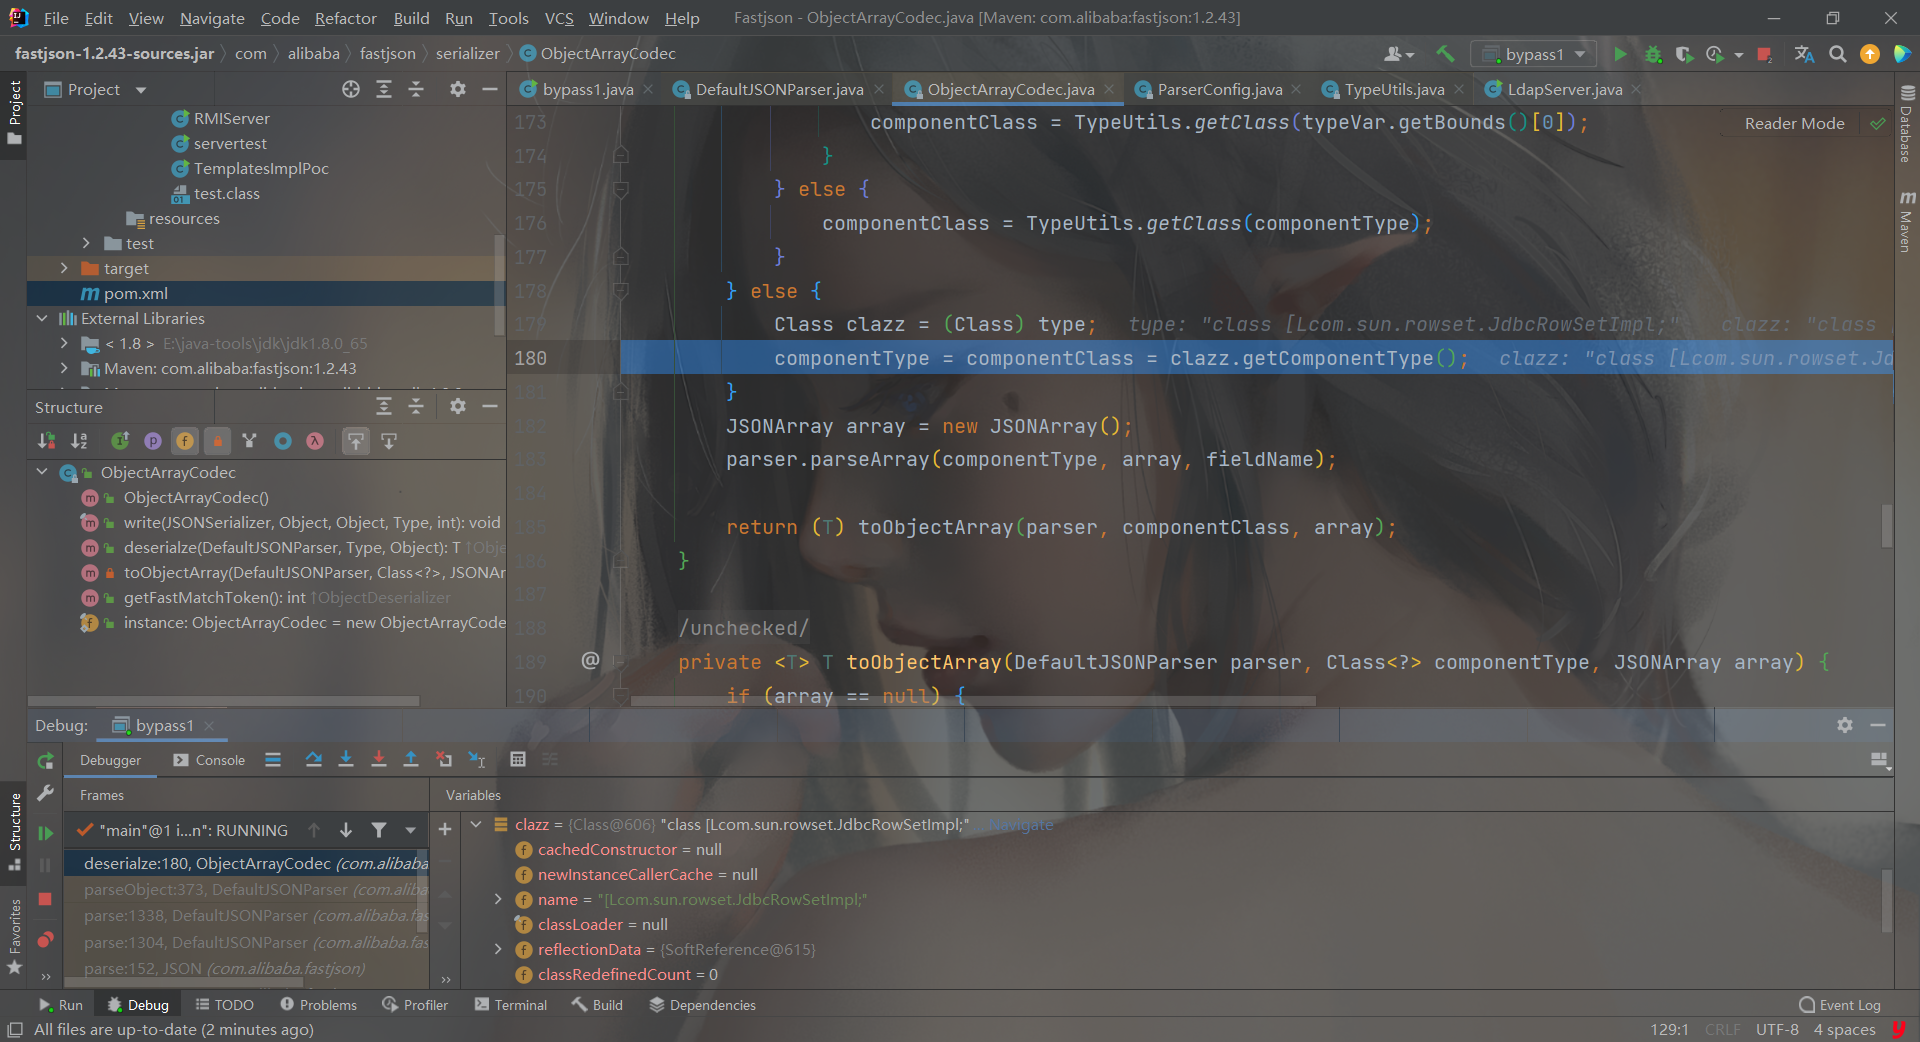This screenshot has width=1920, height=1042.
Task: Switch to DefaultJSONParser.java tab
Action: (779, 89)
